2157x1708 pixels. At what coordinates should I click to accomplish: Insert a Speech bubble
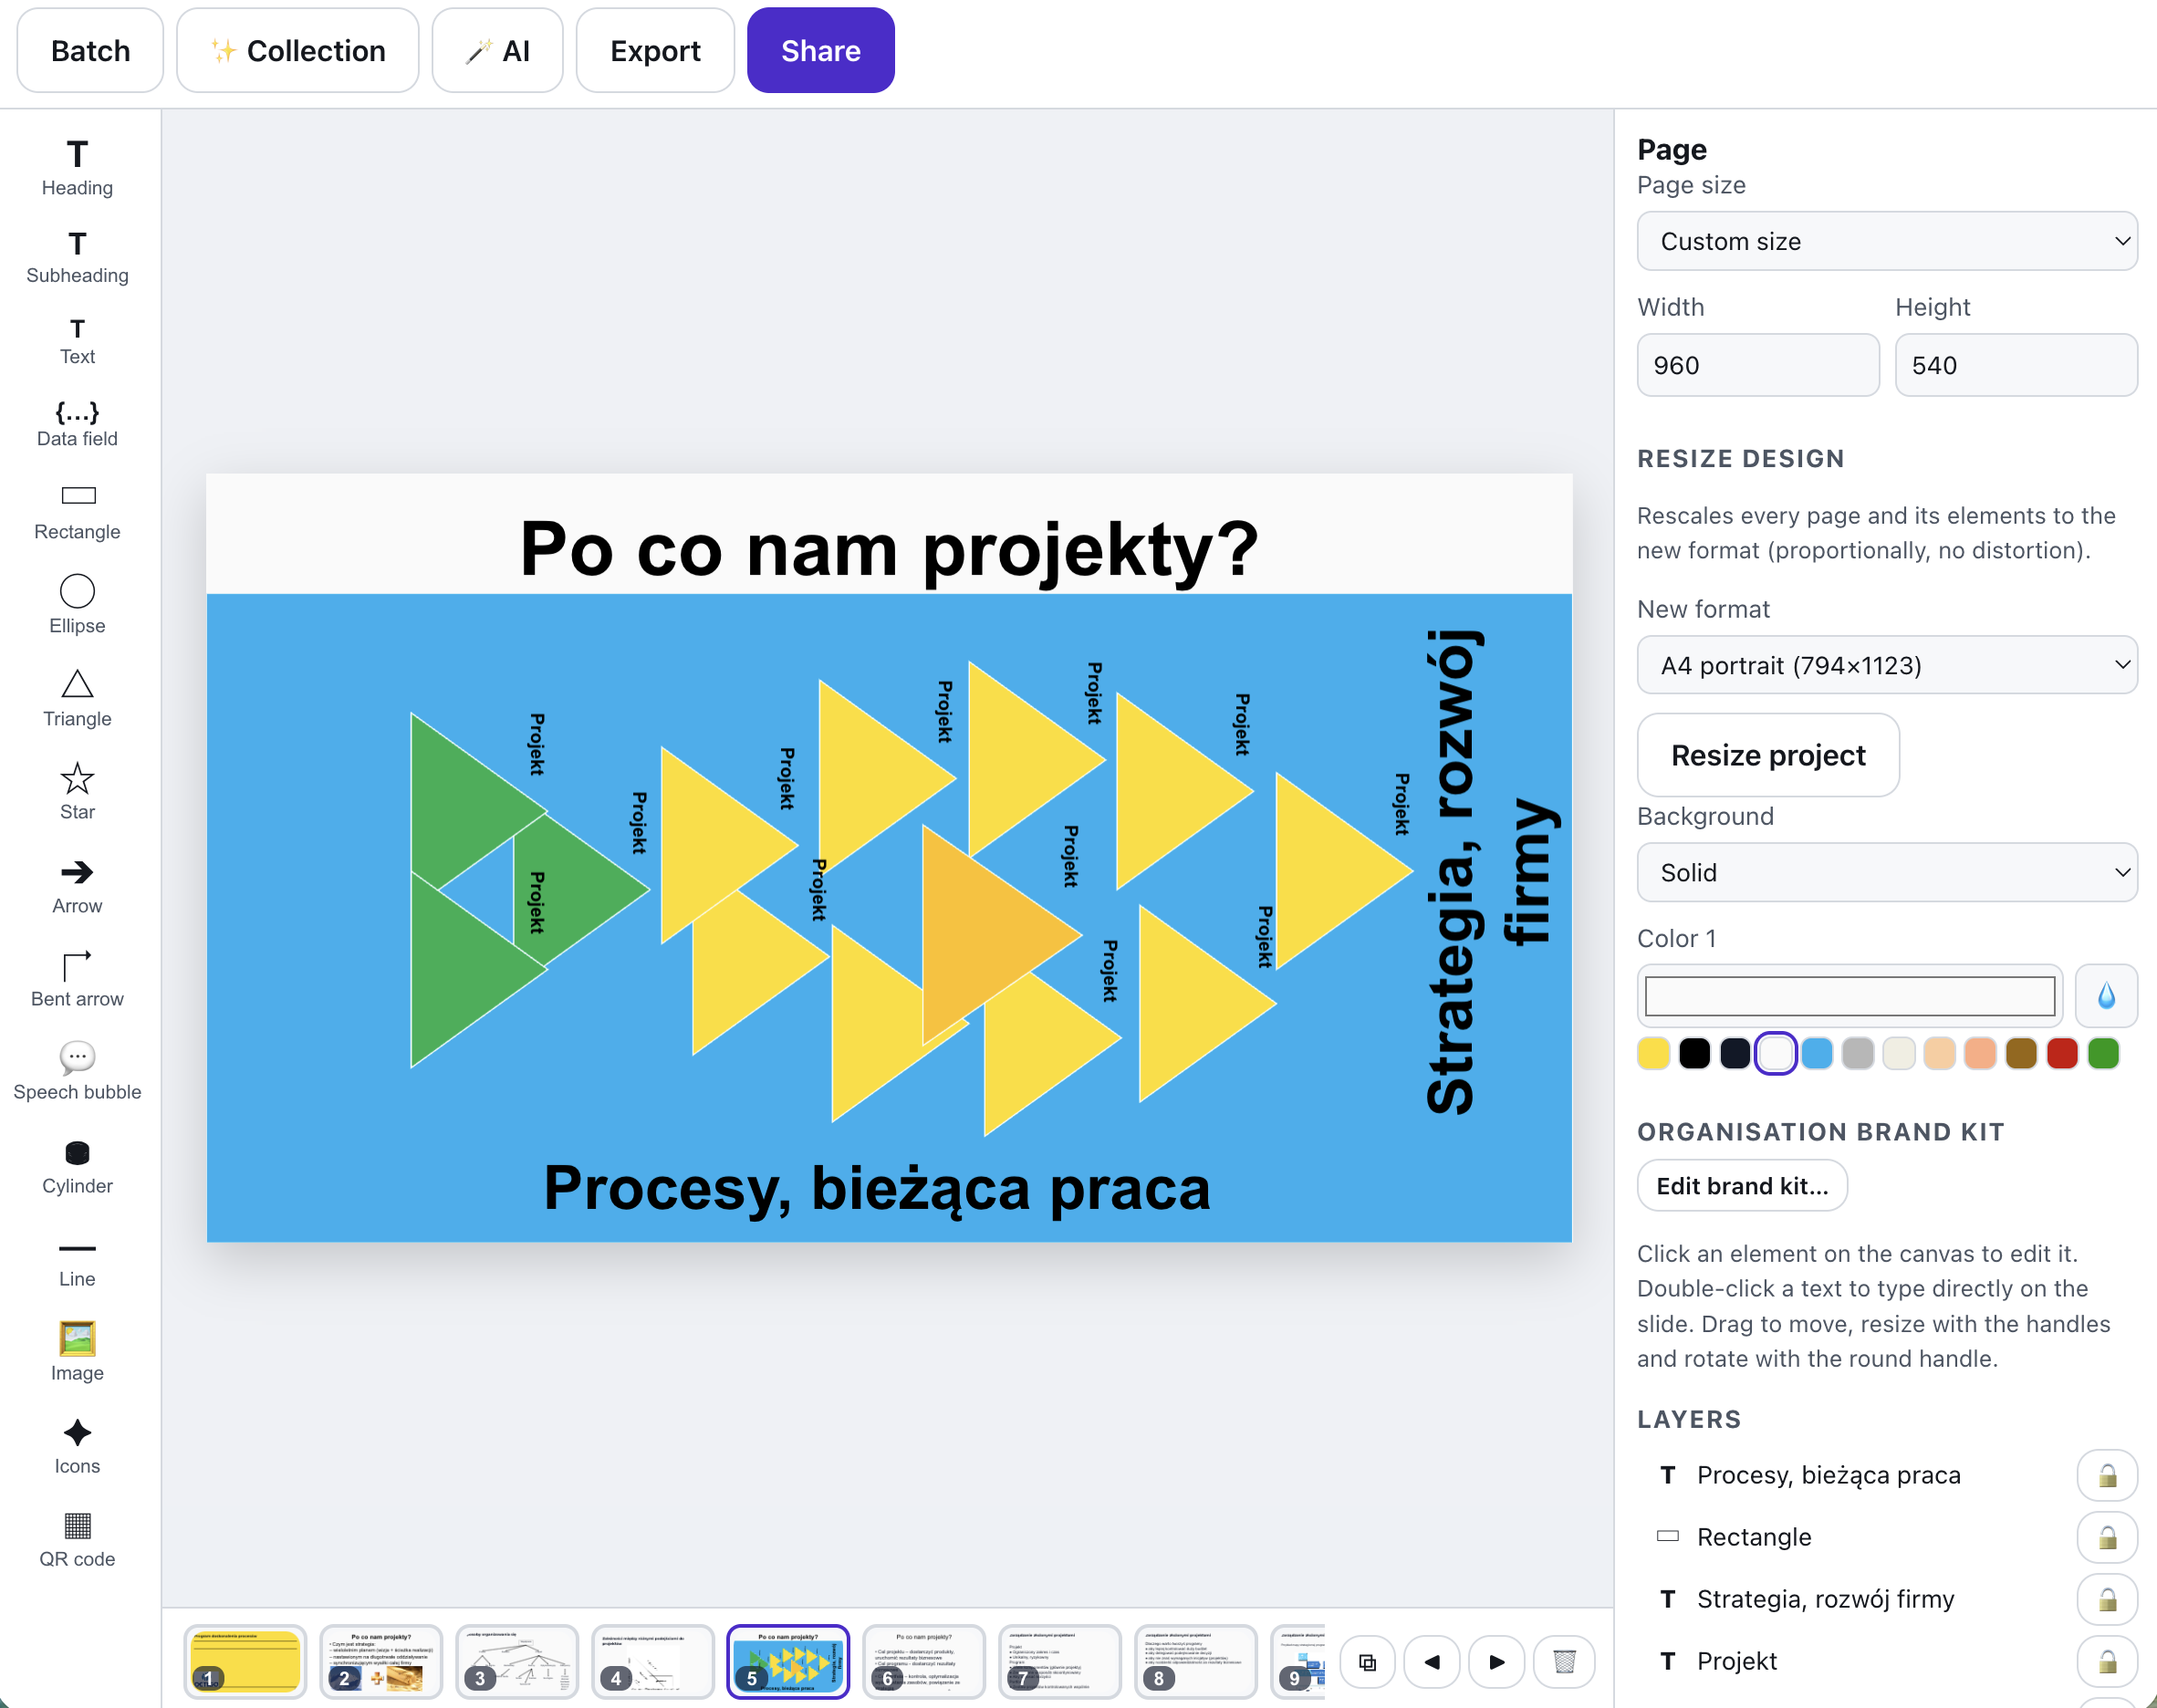[77, 1072]
